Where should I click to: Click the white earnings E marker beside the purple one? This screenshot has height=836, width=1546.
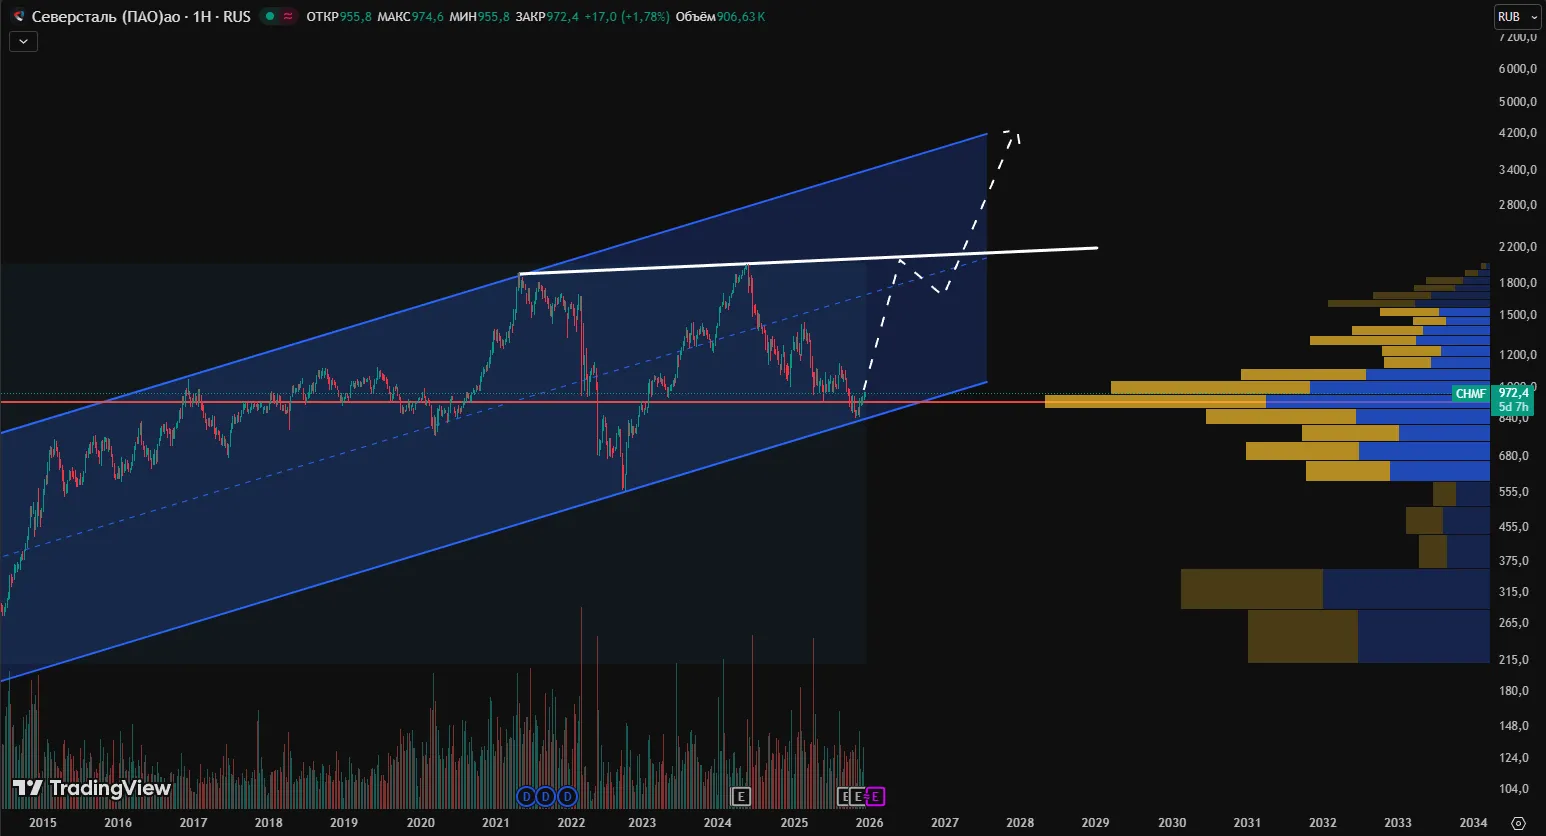pos(858,796)
